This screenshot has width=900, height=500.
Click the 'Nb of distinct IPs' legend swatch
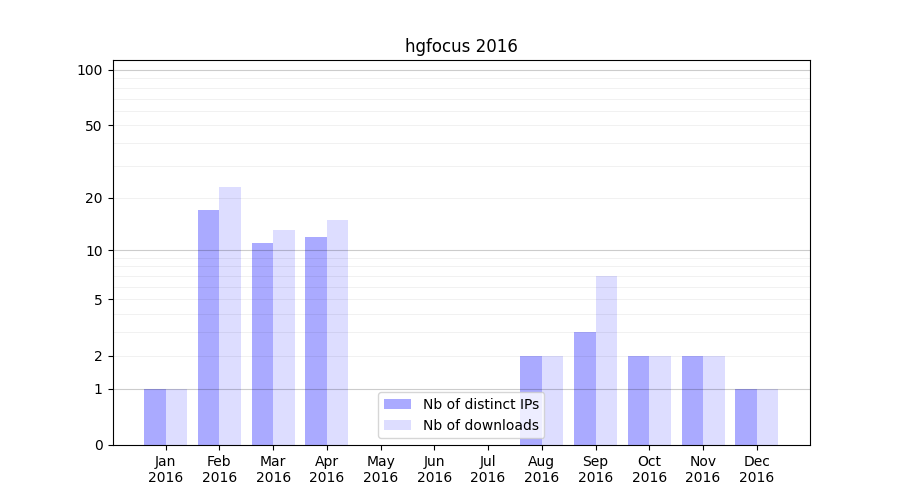pos(397,404)
